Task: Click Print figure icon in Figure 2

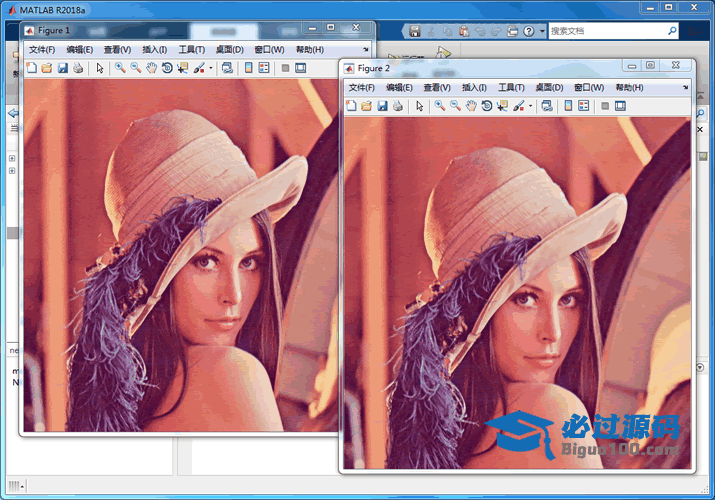Action: [398, 106]
